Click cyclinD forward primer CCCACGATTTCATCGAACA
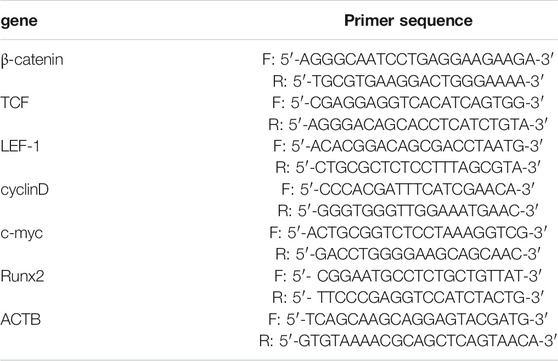This screenshot has height=361, width=558. click(408, 189)
